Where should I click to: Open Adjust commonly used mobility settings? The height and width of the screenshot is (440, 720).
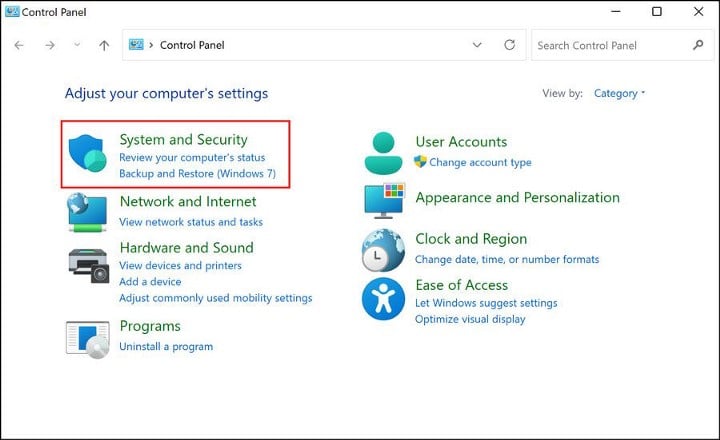[216, 298]
